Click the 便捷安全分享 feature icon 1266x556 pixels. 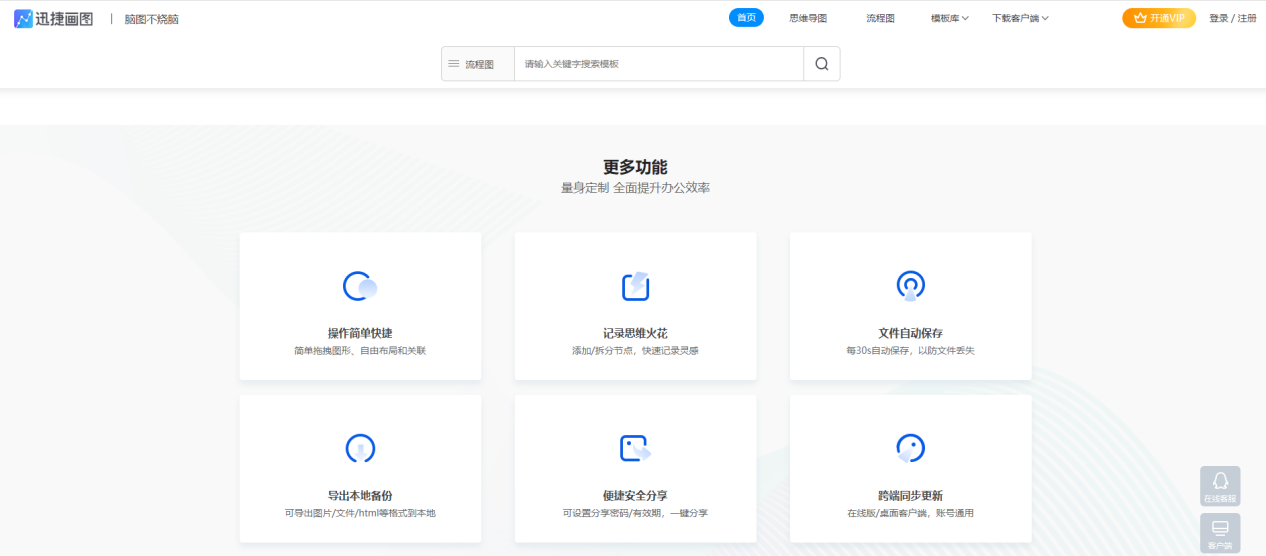[636, 448]
